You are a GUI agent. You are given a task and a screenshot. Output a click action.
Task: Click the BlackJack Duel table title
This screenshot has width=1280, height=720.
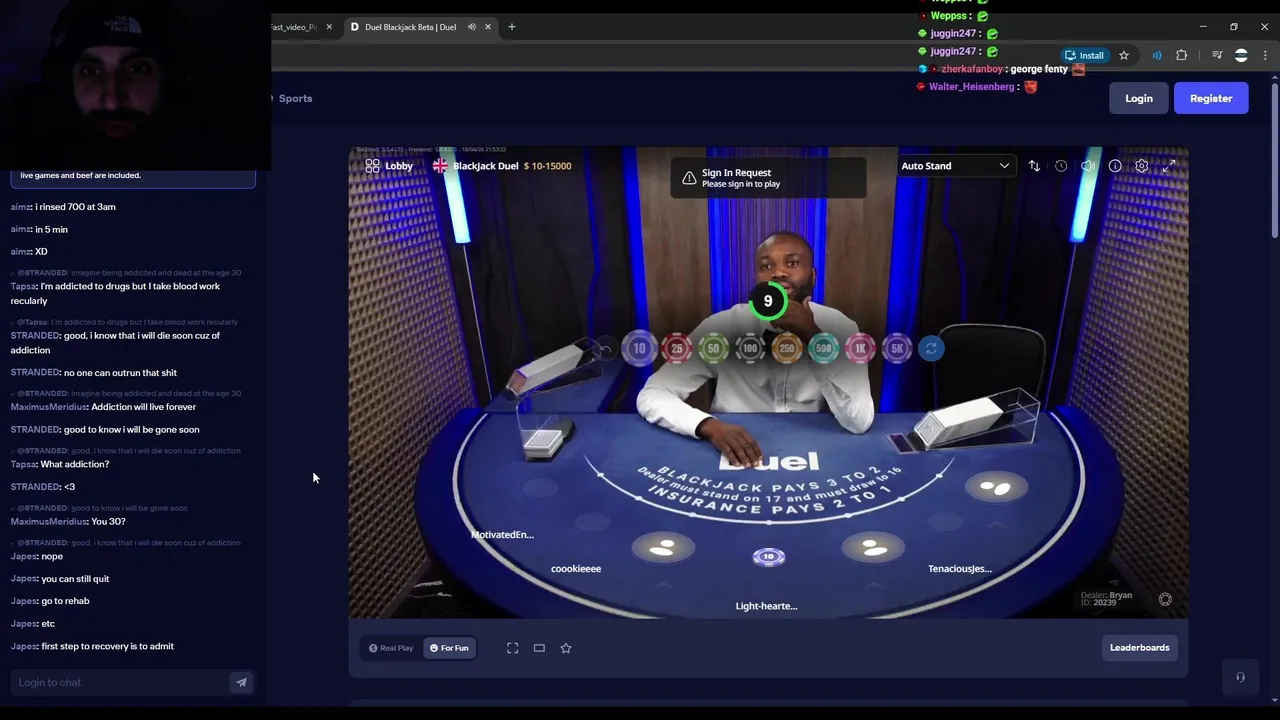[x=485, y=166]
